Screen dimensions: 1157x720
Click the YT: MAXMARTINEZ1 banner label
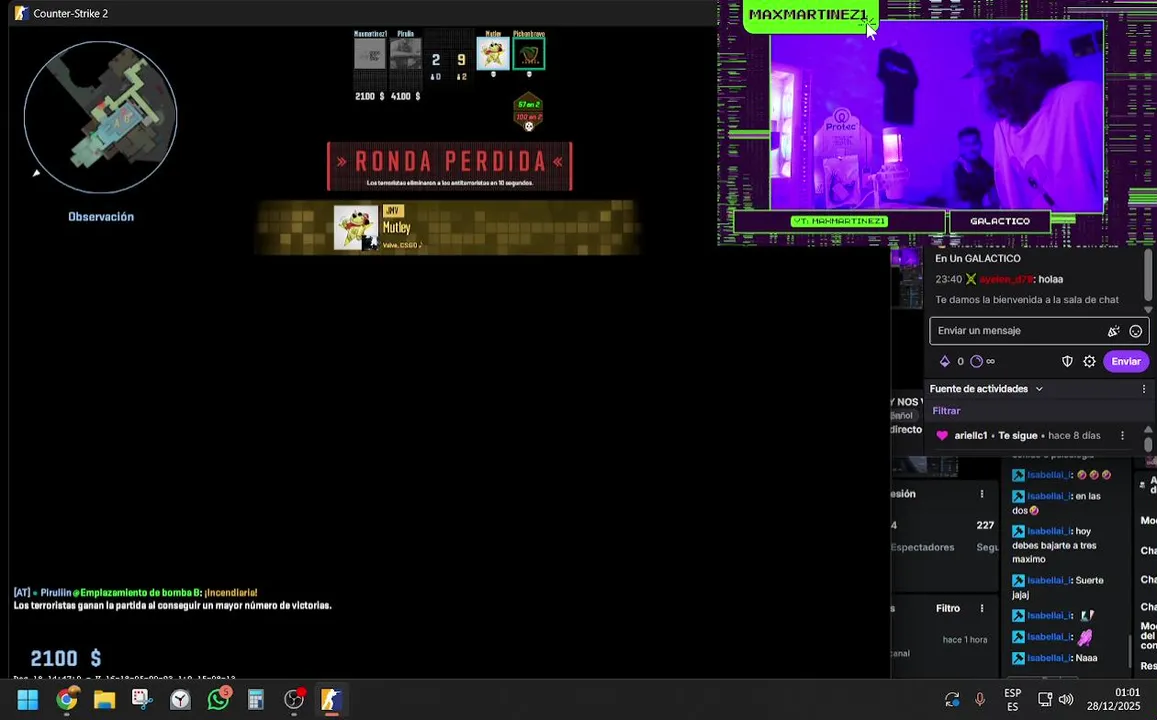pos(839,221)
